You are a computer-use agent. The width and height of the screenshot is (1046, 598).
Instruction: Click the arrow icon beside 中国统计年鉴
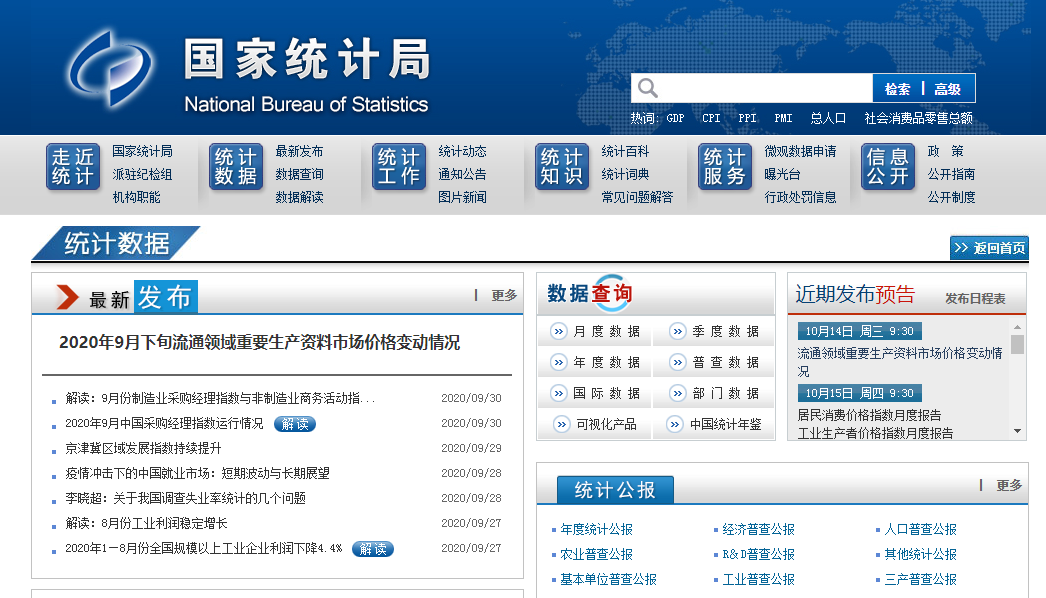[x=675, y=424]
